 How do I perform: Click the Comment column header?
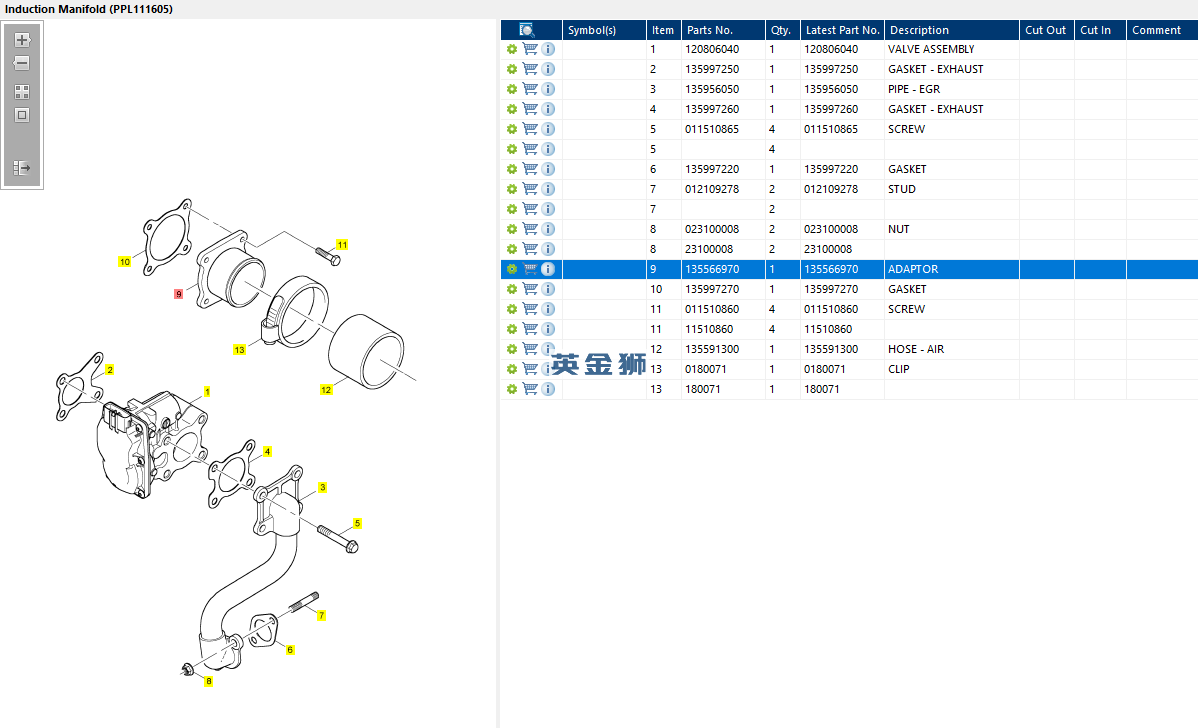[1161, 30]
